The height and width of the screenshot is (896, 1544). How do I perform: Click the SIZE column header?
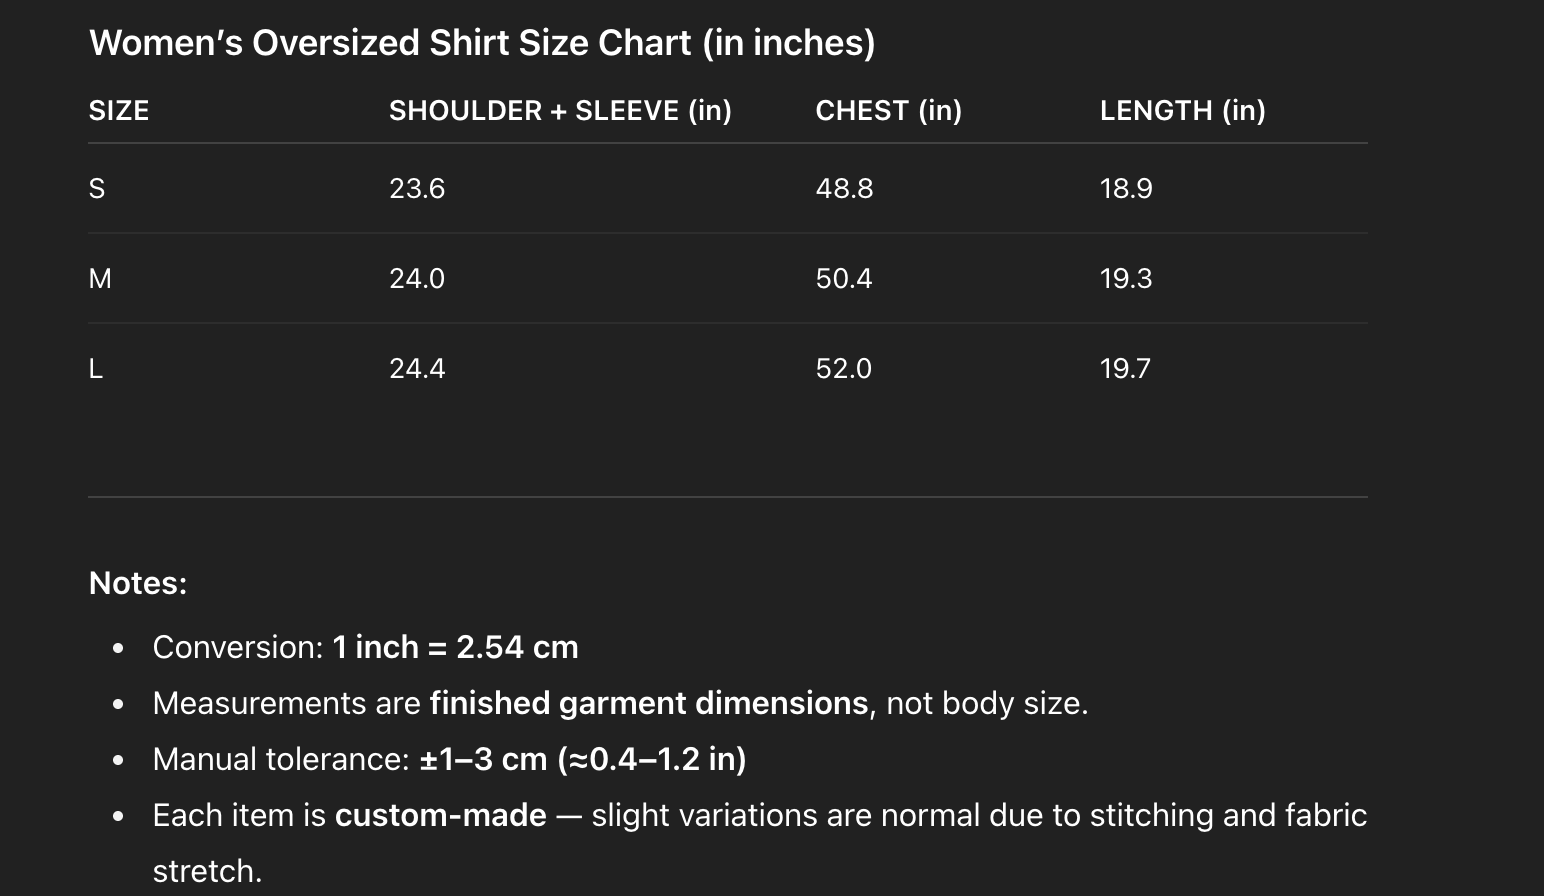(119, 110)
